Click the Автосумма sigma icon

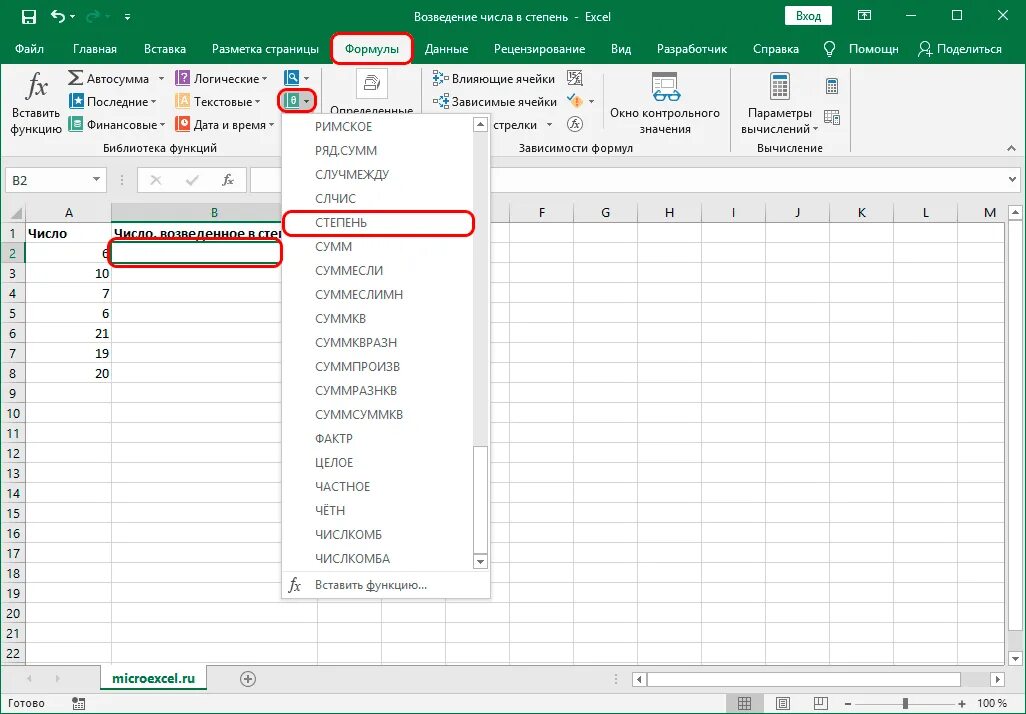tap(75, 79)
